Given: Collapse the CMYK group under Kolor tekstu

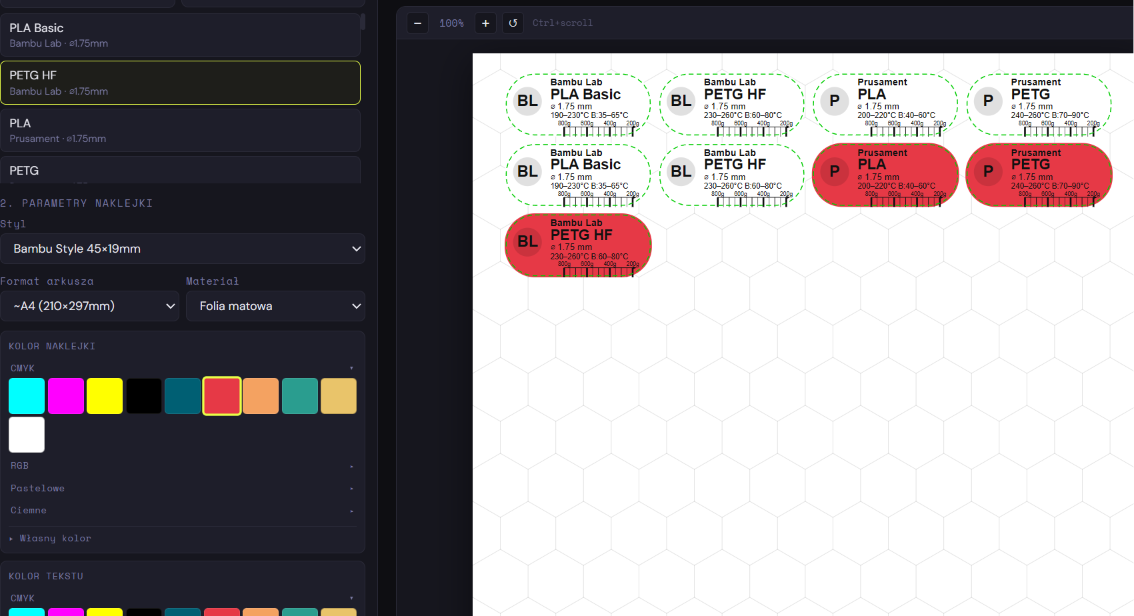Looking at the screenshot, I should 182,598.
